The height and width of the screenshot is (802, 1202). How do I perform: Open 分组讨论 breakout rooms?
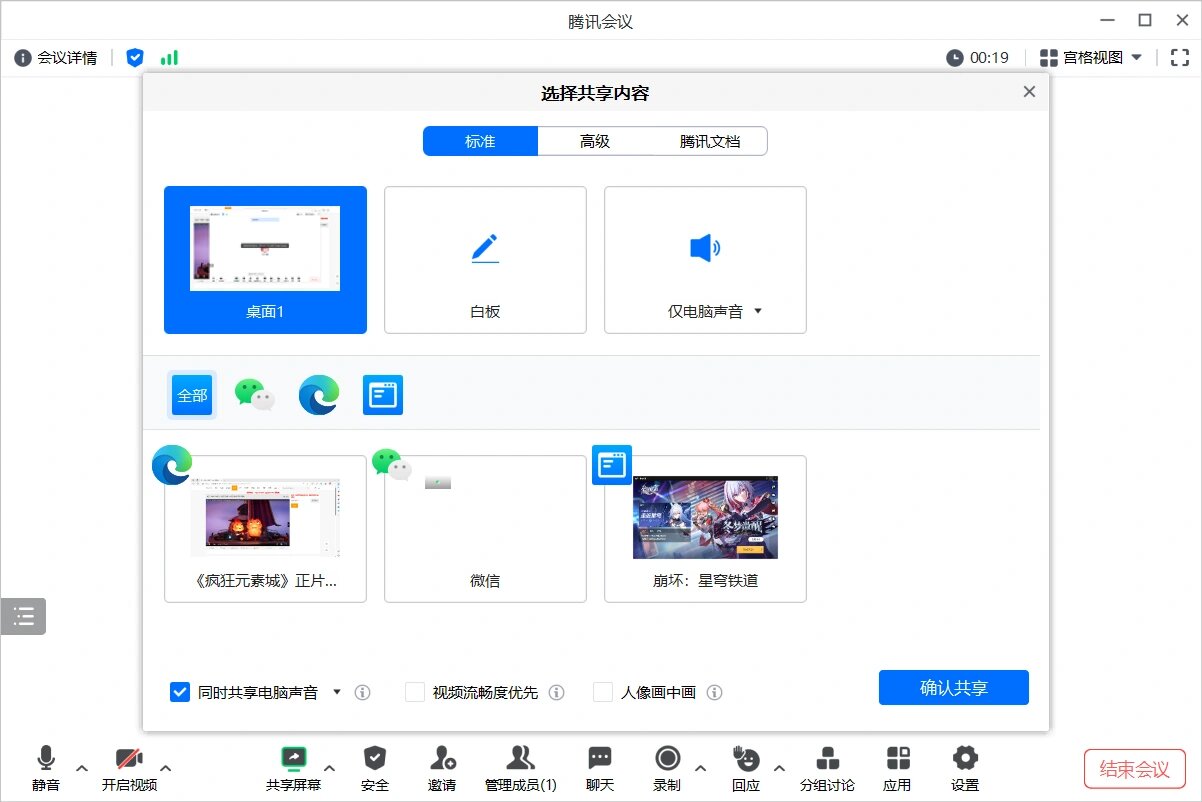click(x=827, y=760)
